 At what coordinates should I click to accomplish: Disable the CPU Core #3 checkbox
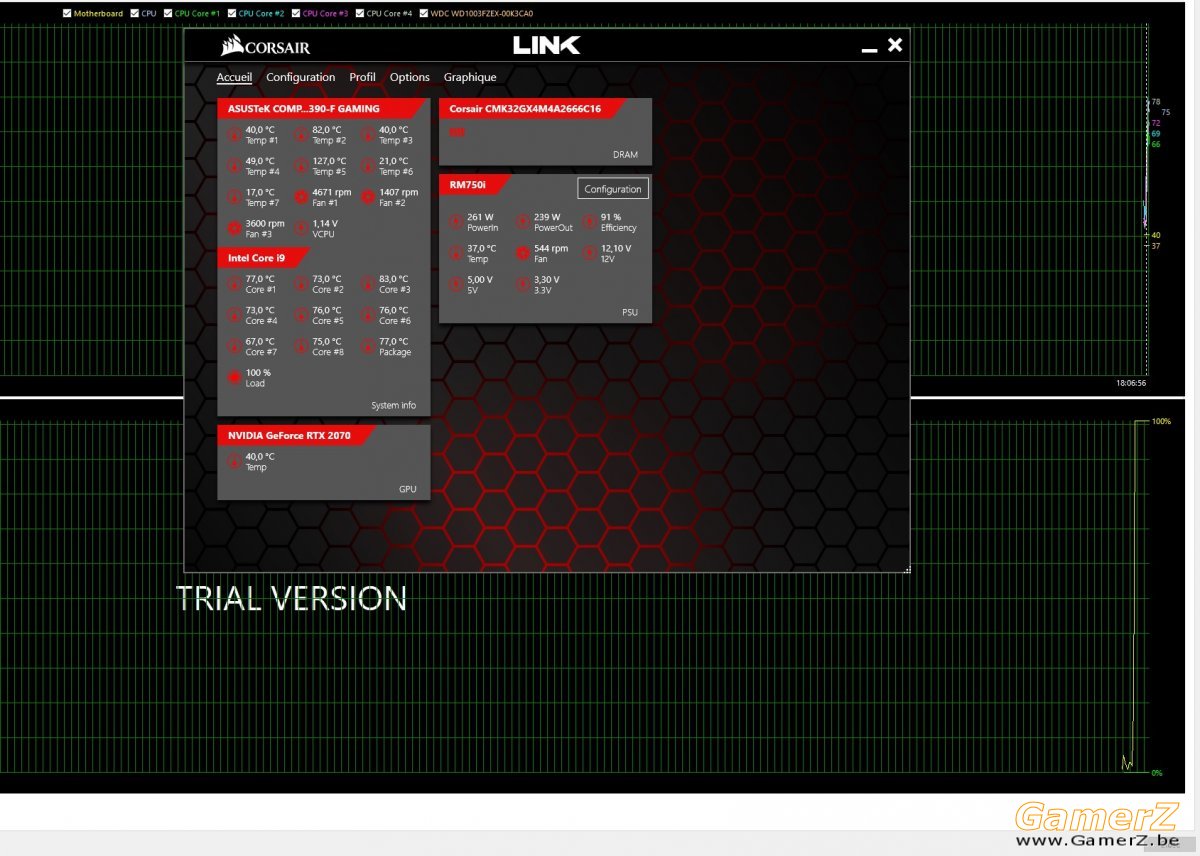coord(296,14)
